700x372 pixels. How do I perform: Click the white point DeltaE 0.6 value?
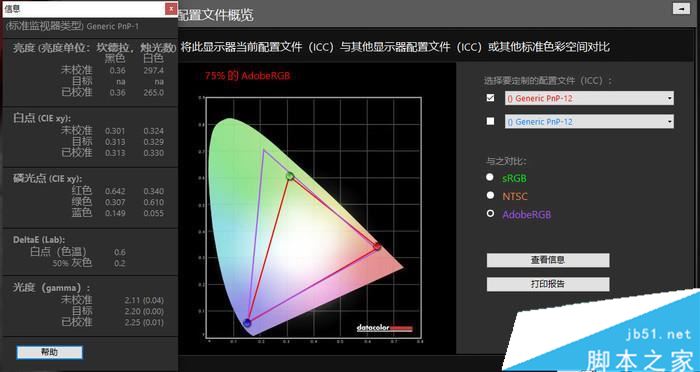pyautogui.click(x=120, y=252)
